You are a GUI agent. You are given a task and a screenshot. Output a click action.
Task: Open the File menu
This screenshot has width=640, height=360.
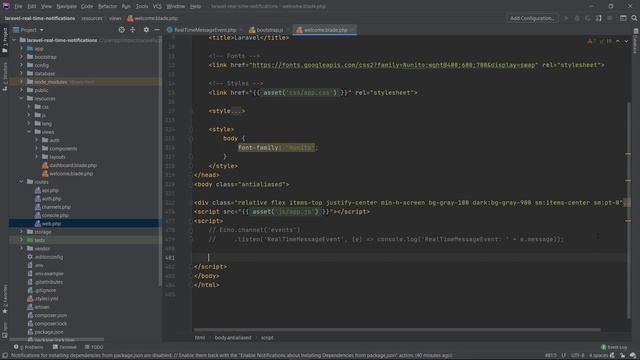(18, 6)
